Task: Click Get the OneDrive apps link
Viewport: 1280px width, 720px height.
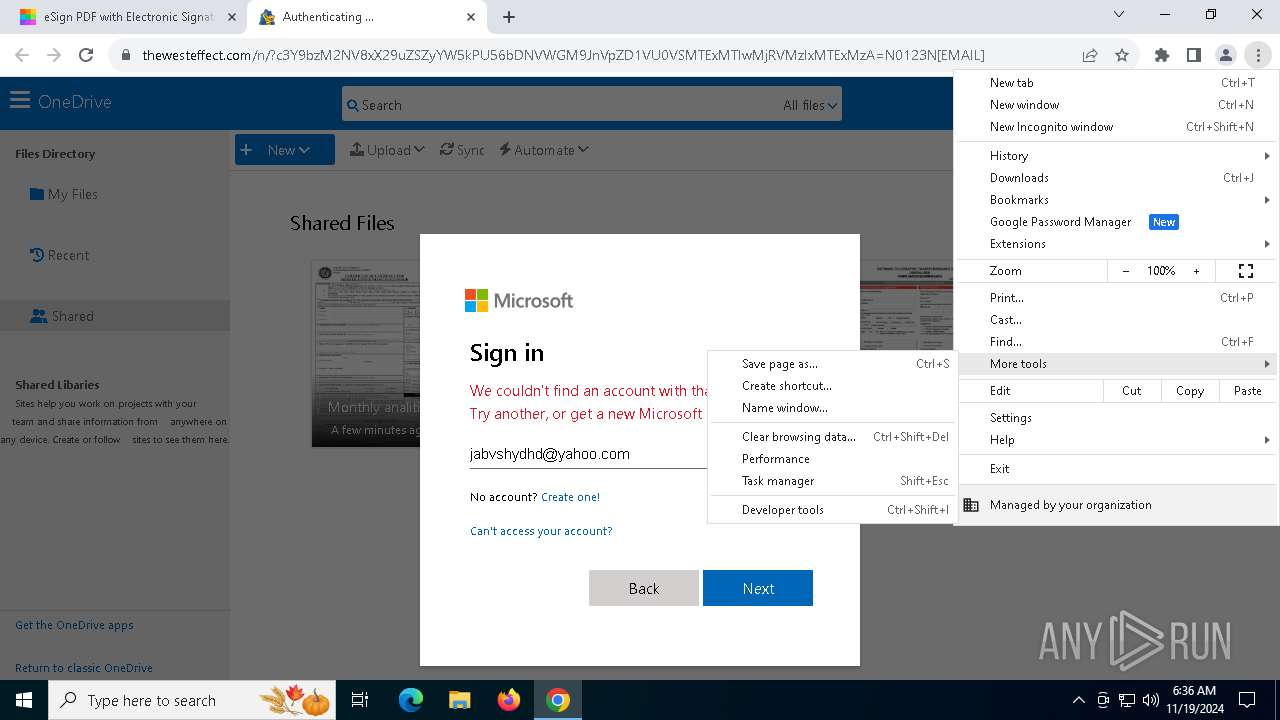Action: 74,625
